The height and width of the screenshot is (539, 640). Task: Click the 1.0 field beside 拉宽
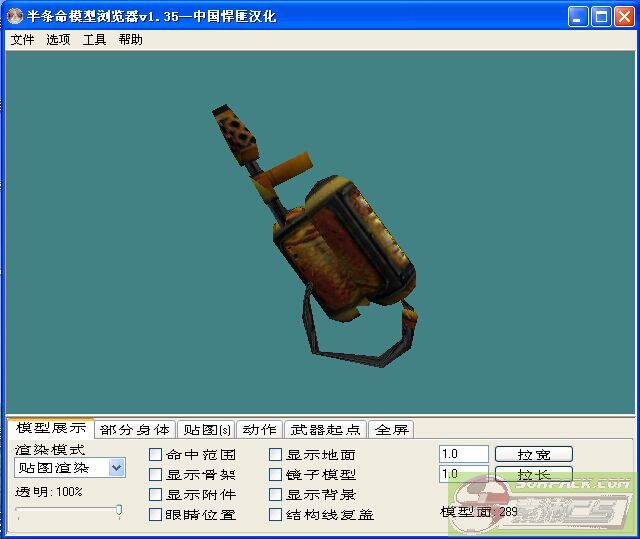click(x=463, y=454)
